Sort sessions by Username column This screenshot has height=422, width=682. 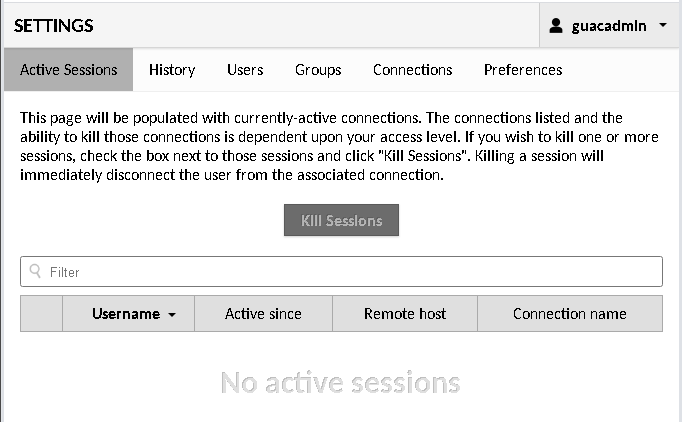128,314
